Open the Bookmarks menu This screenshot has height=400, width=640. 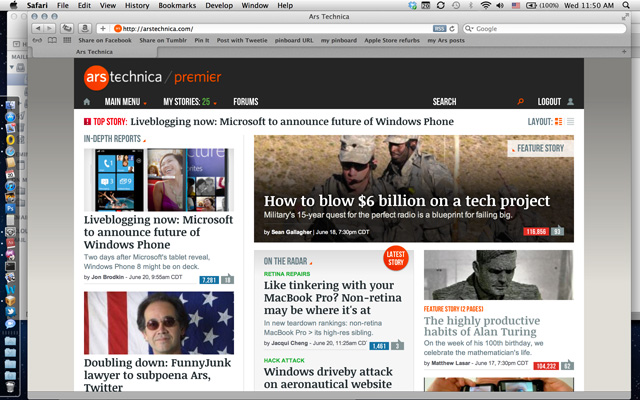coord(177,5)
